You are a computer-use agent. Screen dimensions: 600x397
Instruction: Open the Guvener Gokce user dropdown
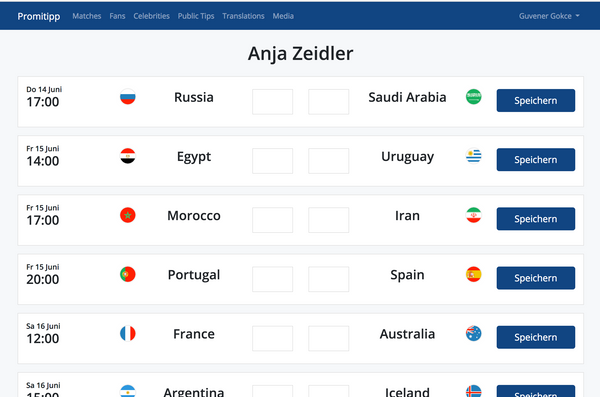(x=549, y=16)
